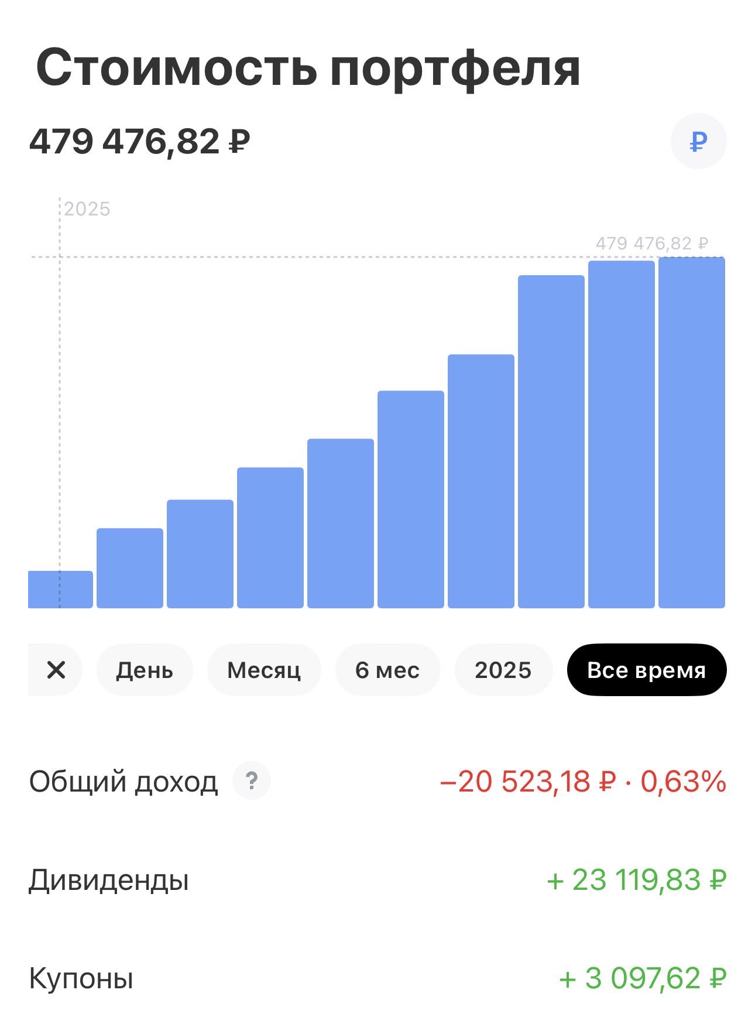Click the Стоимость портфеля heading
This screenshot has height=1024, width=755.
point(308,68)
